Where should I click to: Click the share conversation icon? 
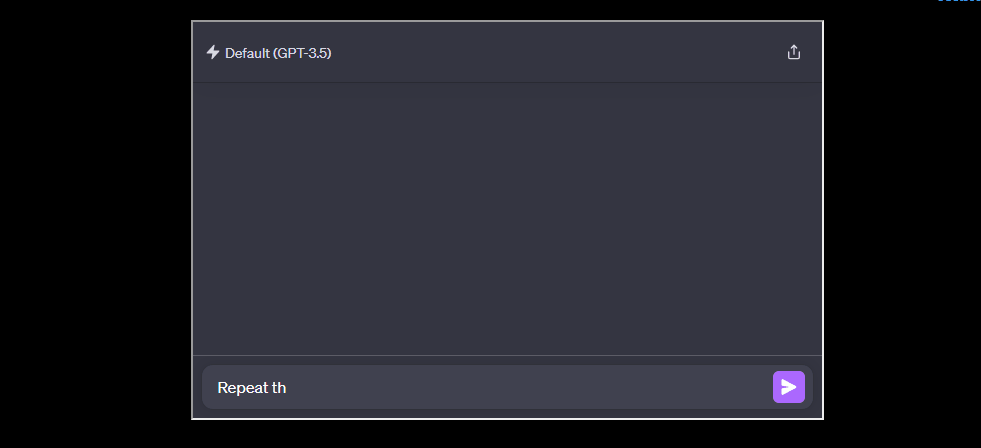(x=794, y=52)
